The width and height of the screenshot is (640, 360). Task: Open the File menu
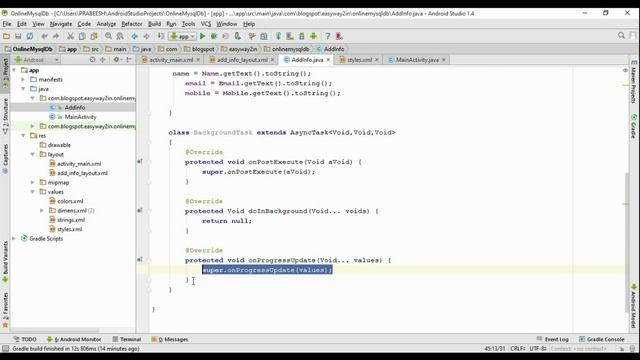[7, 24]
